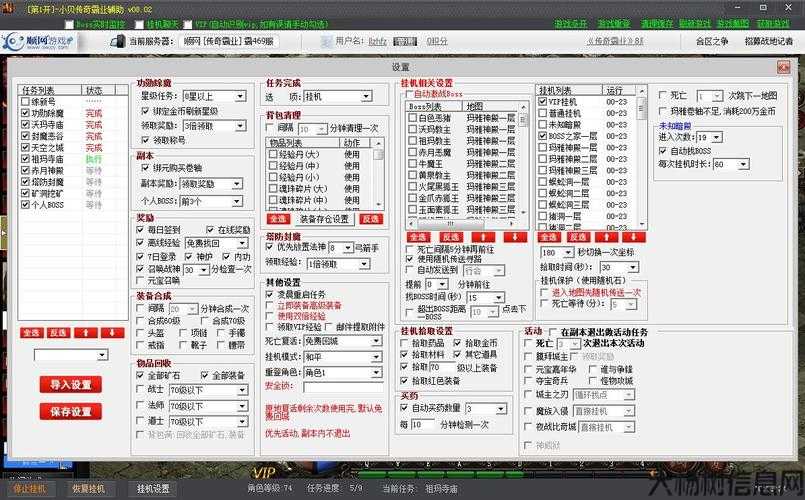Enable Boss实时监控 checkbox in top bar
The height and width of the screenshot is (500, 805).
coord(69,24)
